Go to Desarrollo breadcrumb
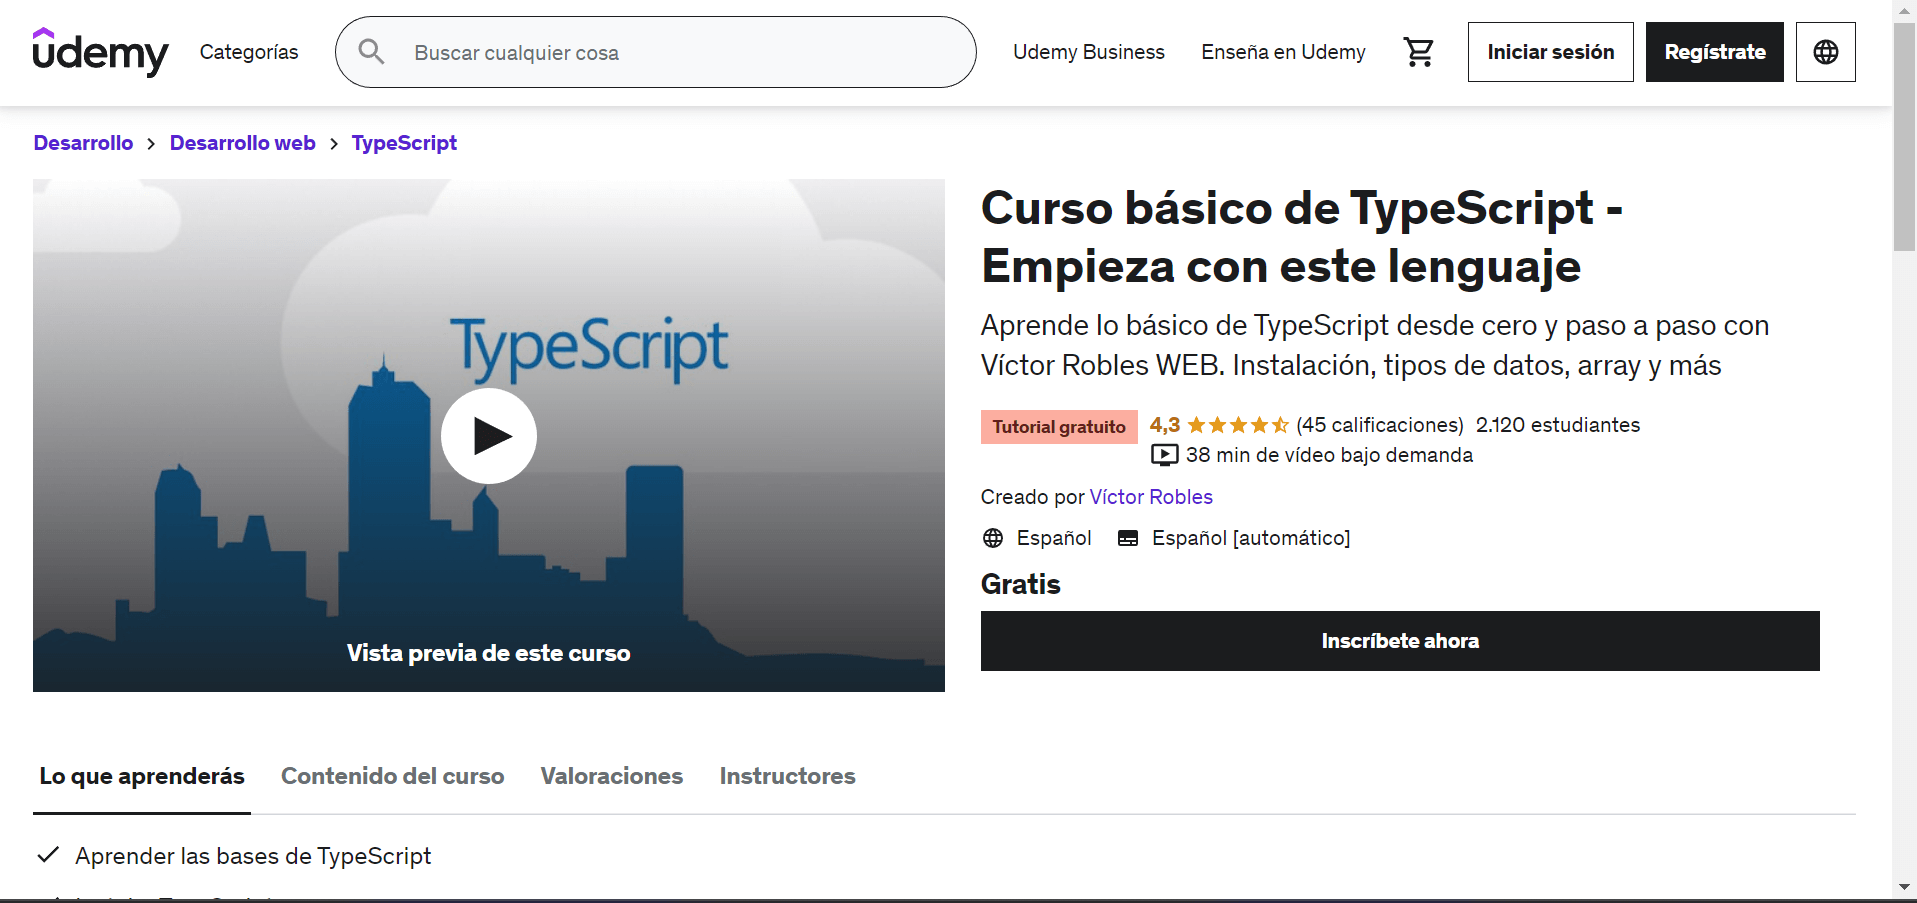 83,143
